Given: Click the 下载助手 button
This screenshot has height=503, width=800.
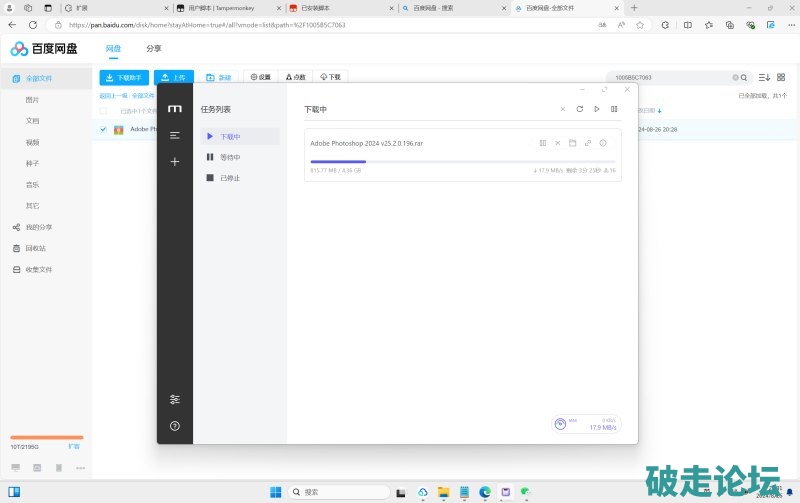Looking at the screenshot, I should pos(125,77).
